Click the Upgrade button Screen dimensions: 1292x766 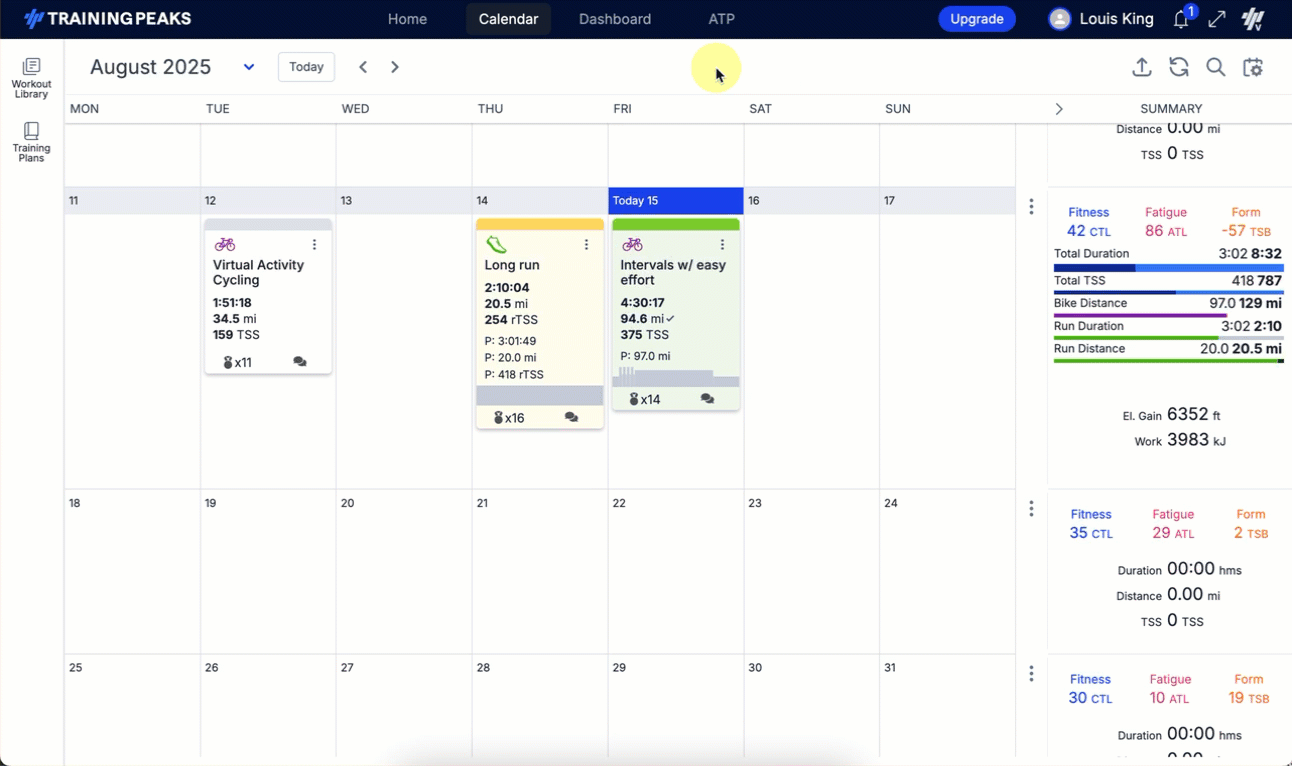(x=976, y=19)
